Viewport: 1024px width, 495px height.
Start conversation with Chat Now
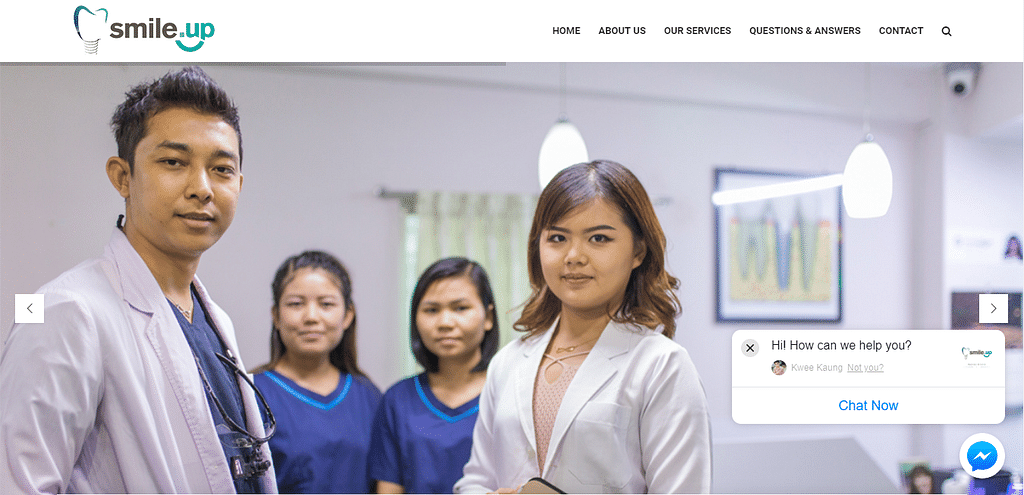(868, 406)
